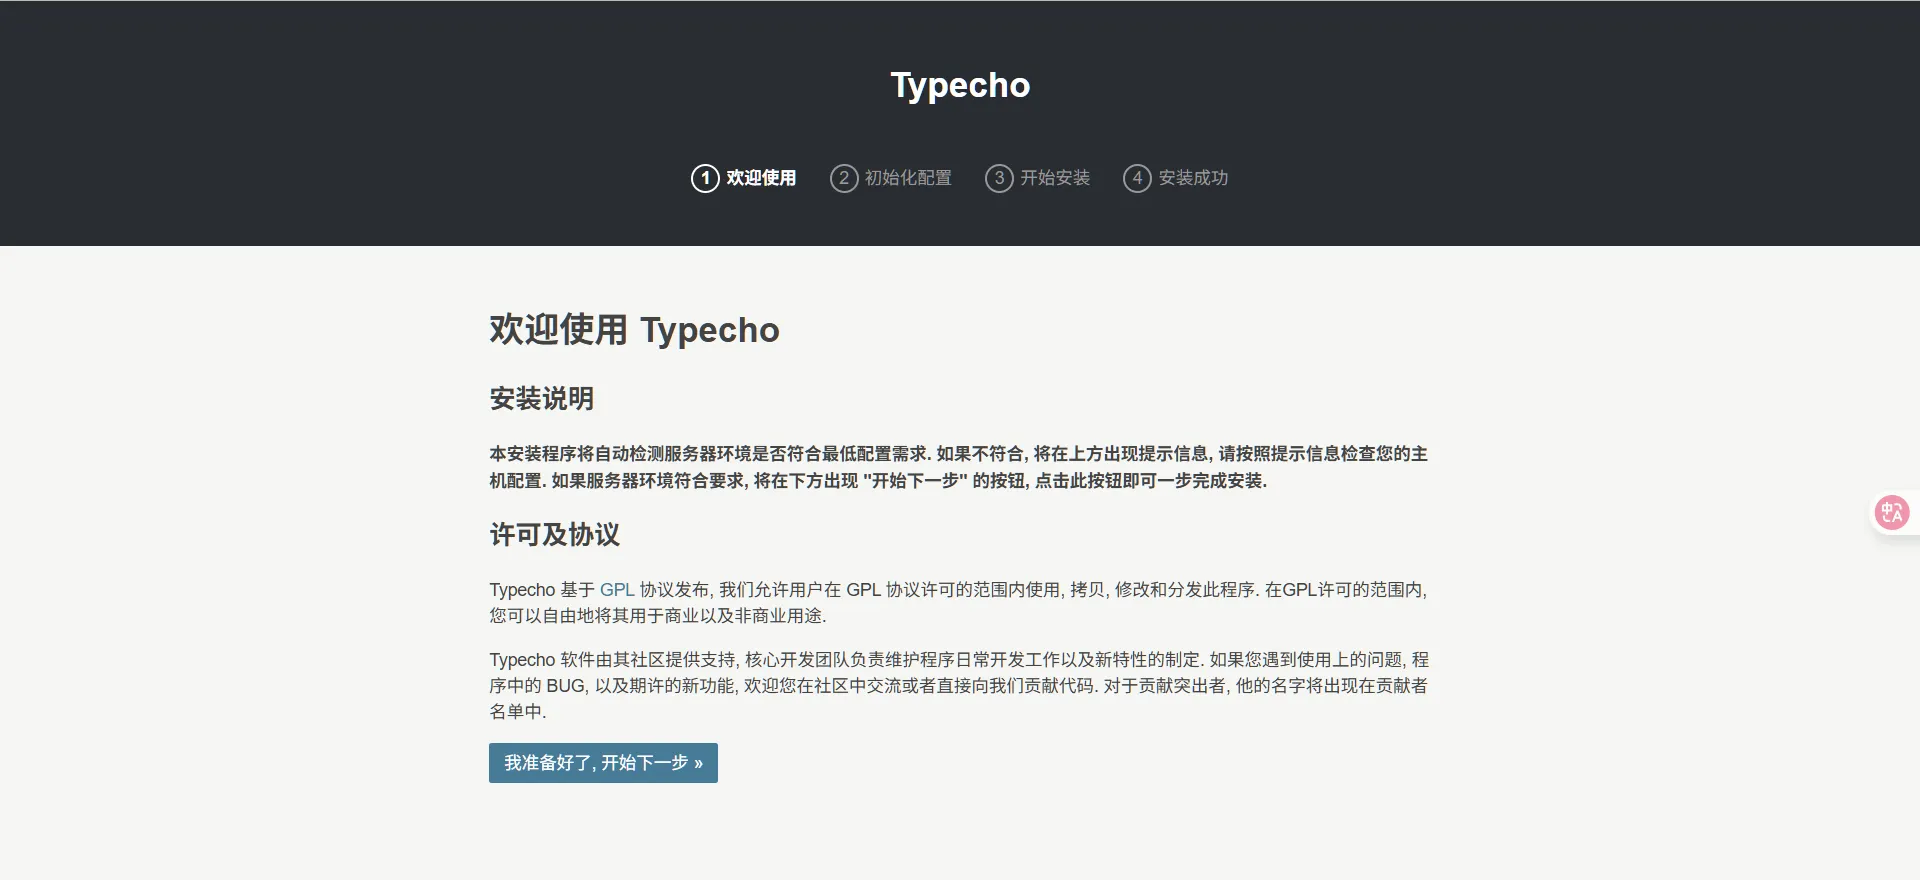1920x880 pixels.
Task: Click the step 1 circle number icon
Action: 705,178
